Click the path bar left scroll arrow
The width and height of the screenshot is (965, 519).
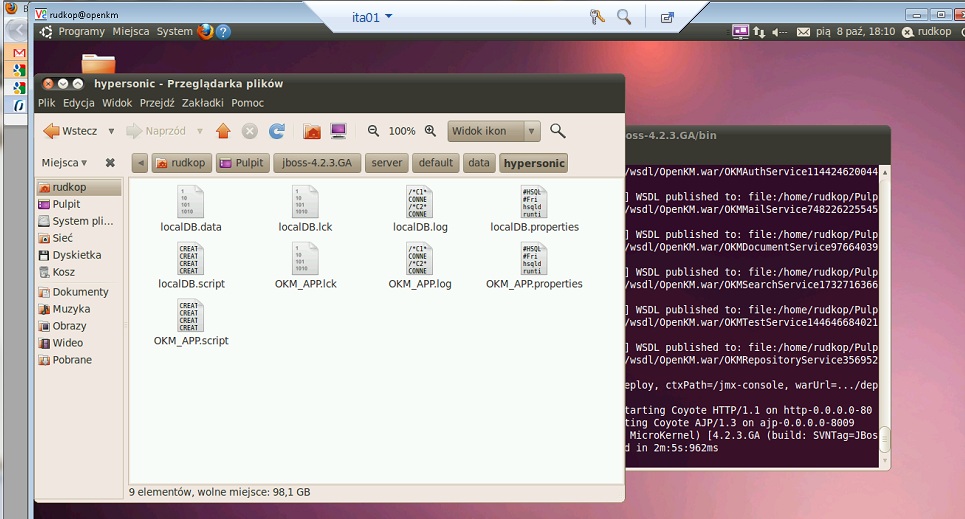click(x=140, y=163)
